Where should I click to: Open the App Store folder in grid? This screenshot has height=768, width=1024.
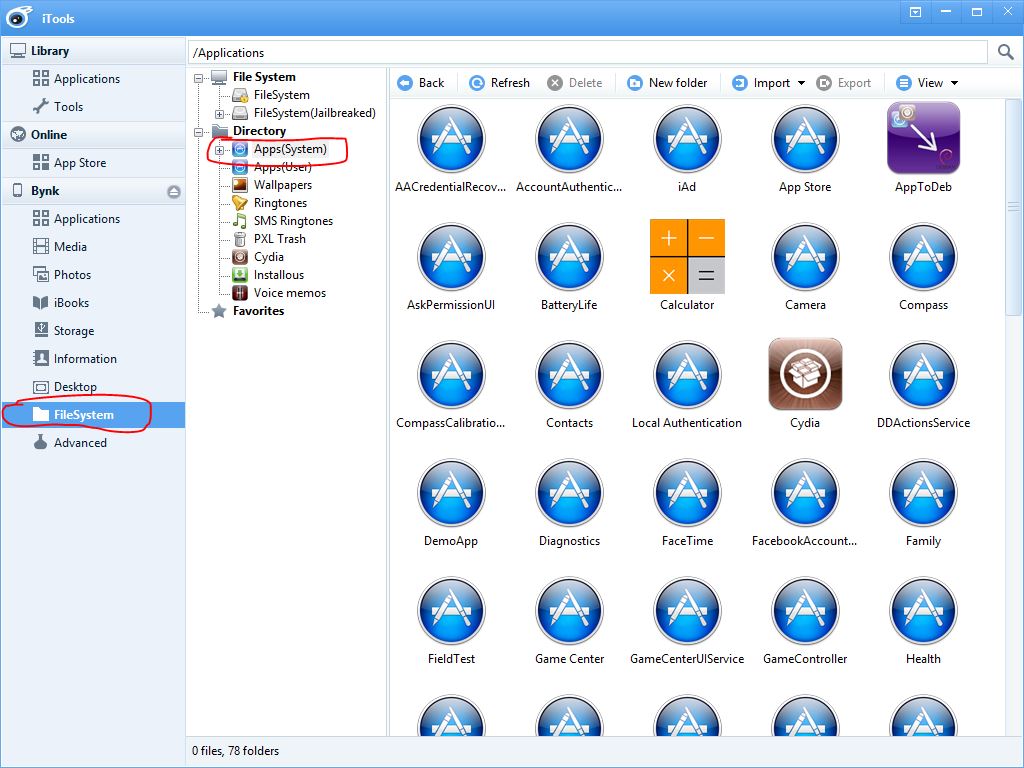coord(805,138)
